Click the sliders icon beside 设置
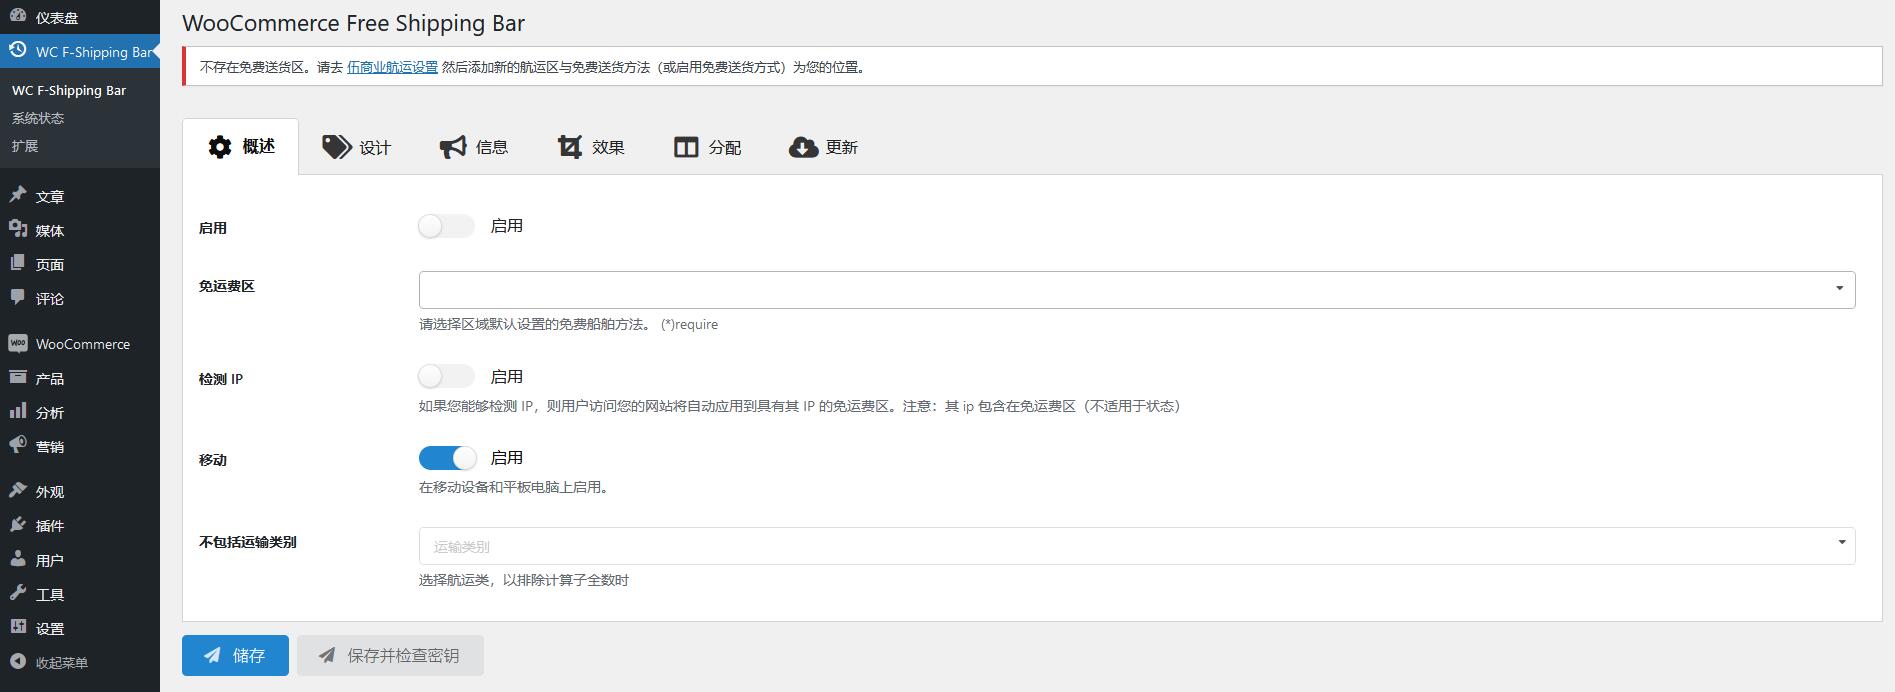Viewport: 1895px width, 692px height. point(18,627)
